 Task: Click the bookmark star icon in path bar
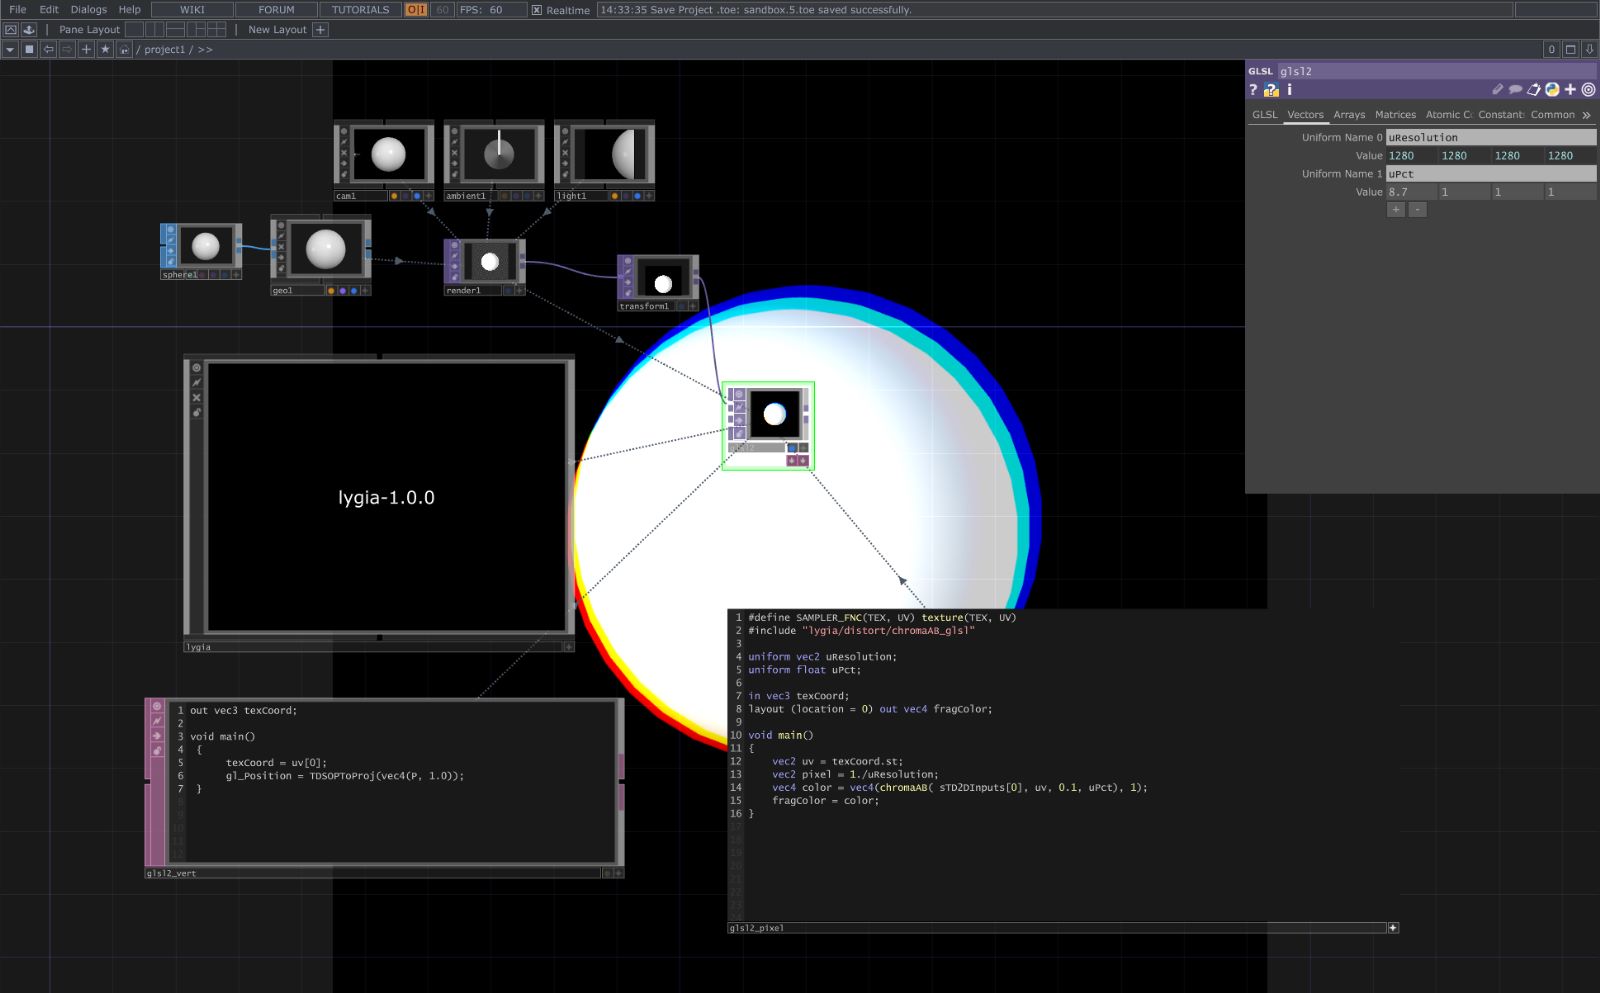point(105,49)
